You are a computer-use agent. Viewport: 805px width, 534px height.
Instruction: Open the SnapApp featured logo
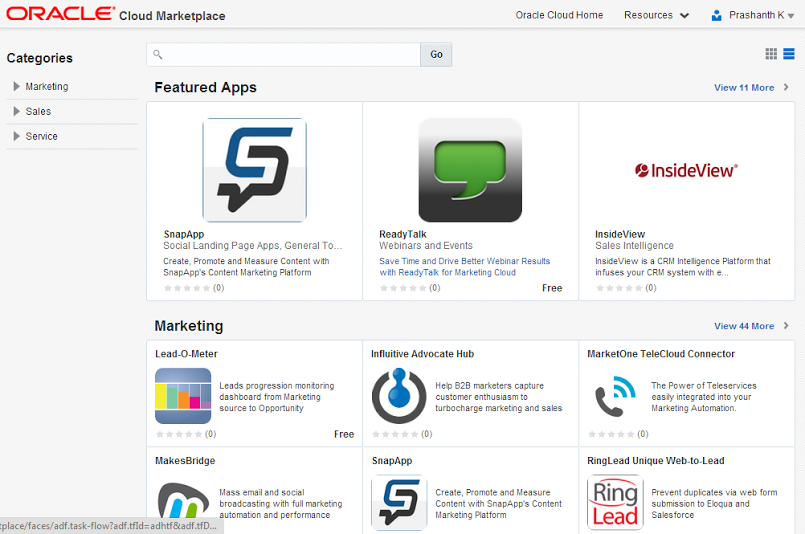(x=255, y=170)
